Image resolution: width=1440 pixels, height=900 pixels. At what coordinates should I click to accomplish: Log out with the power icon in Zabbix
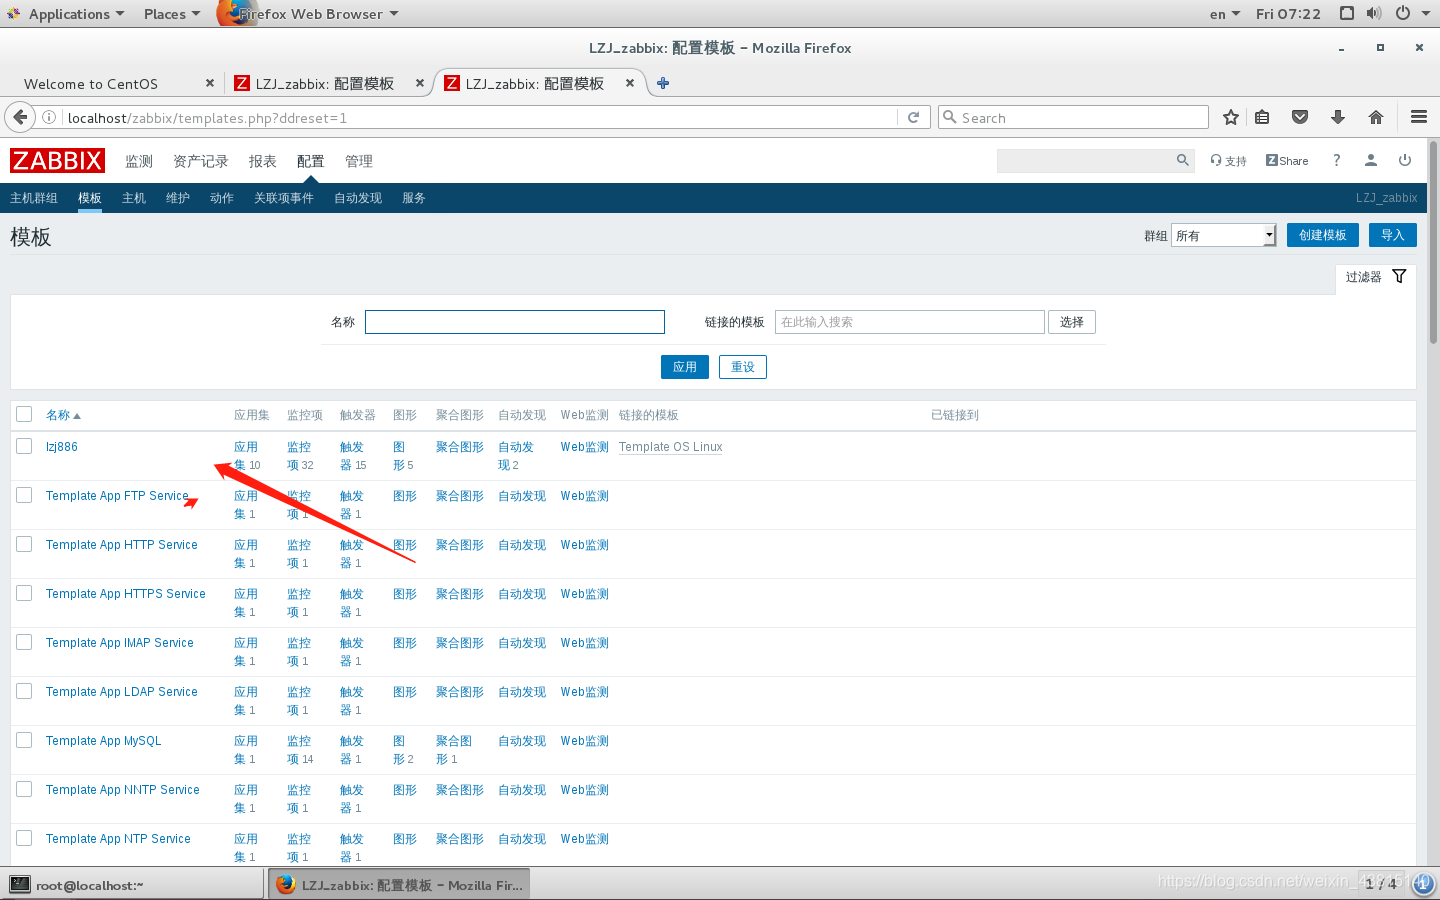(x=1405, y=160)
